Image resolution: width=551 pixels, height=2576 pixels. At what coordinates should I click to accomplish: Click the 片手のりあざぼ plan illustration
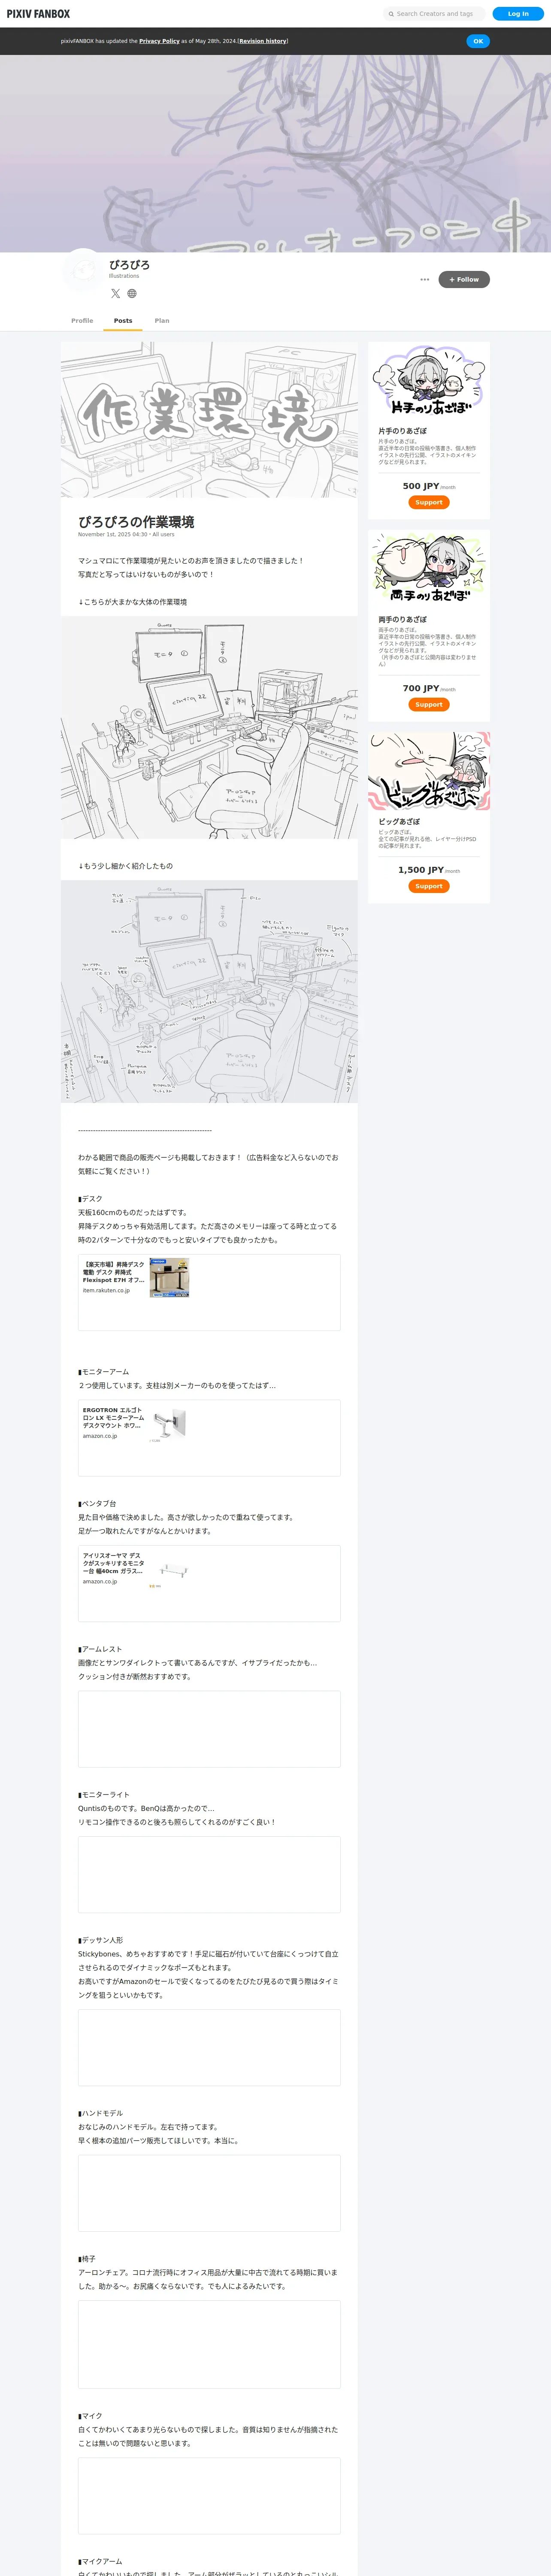tap(429, 381)
